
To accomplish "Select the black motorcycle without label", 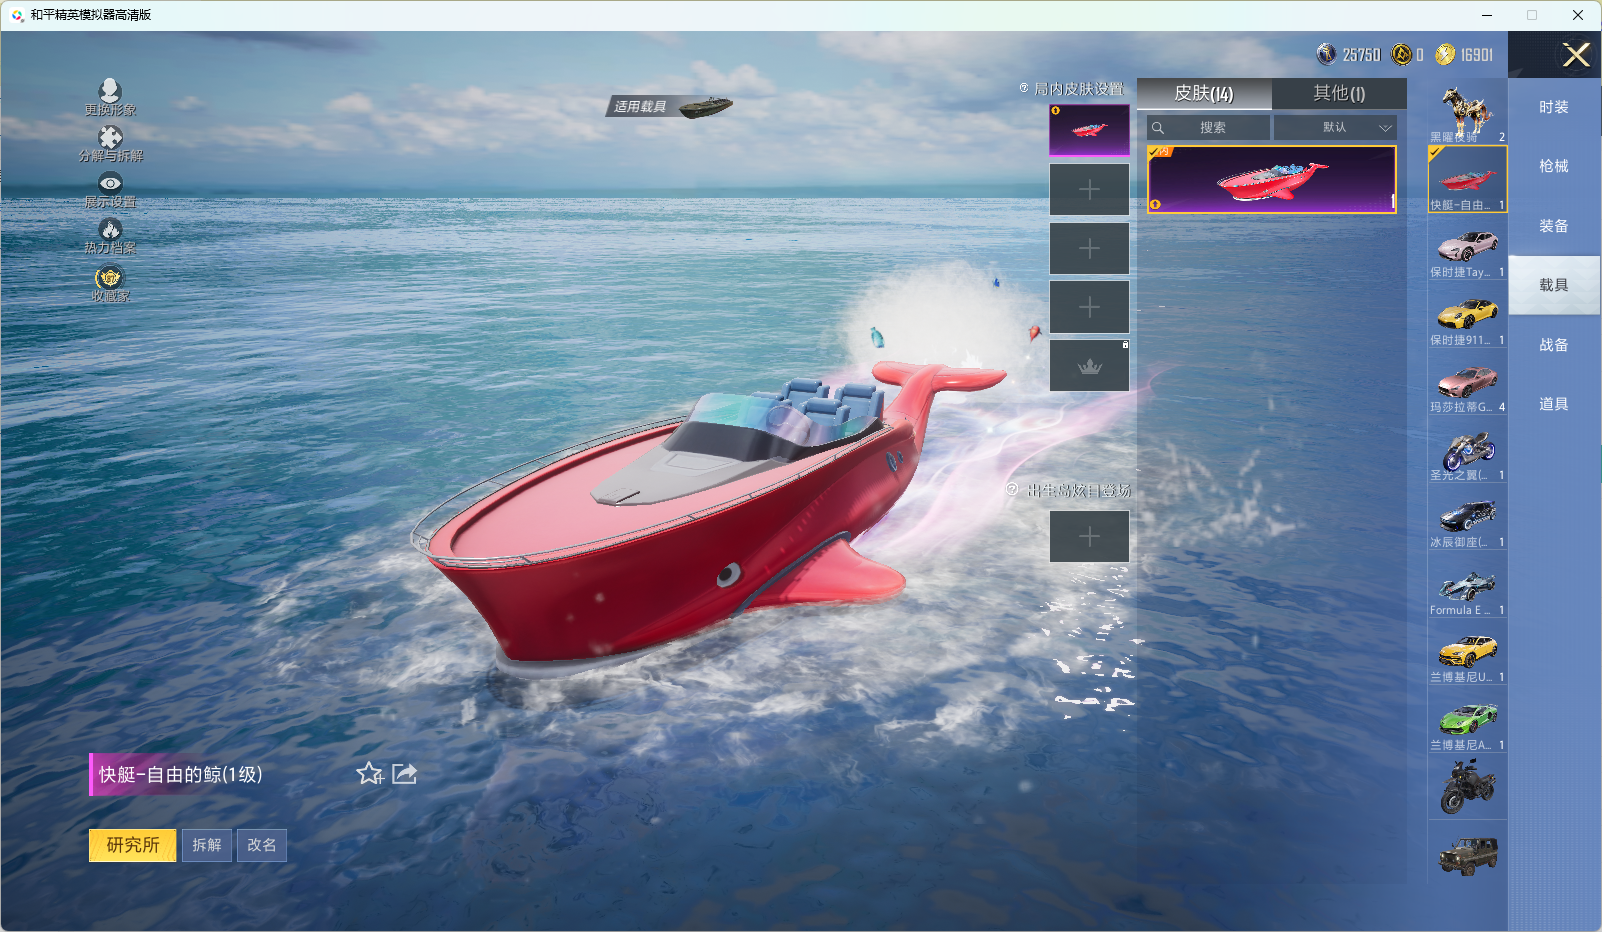I will (1467, 787).
